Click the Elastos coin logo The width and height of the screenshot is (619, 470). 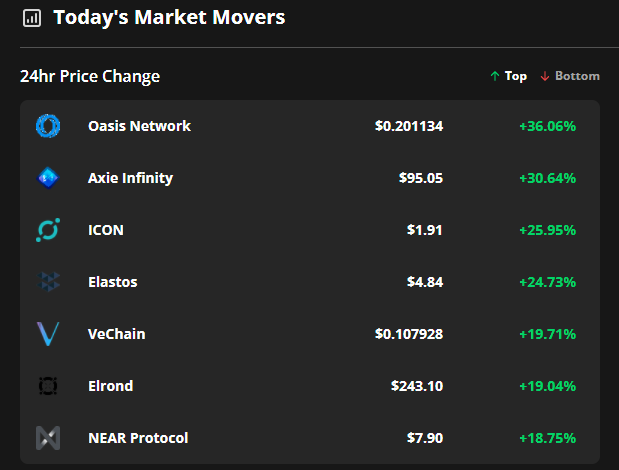point(48,282)
